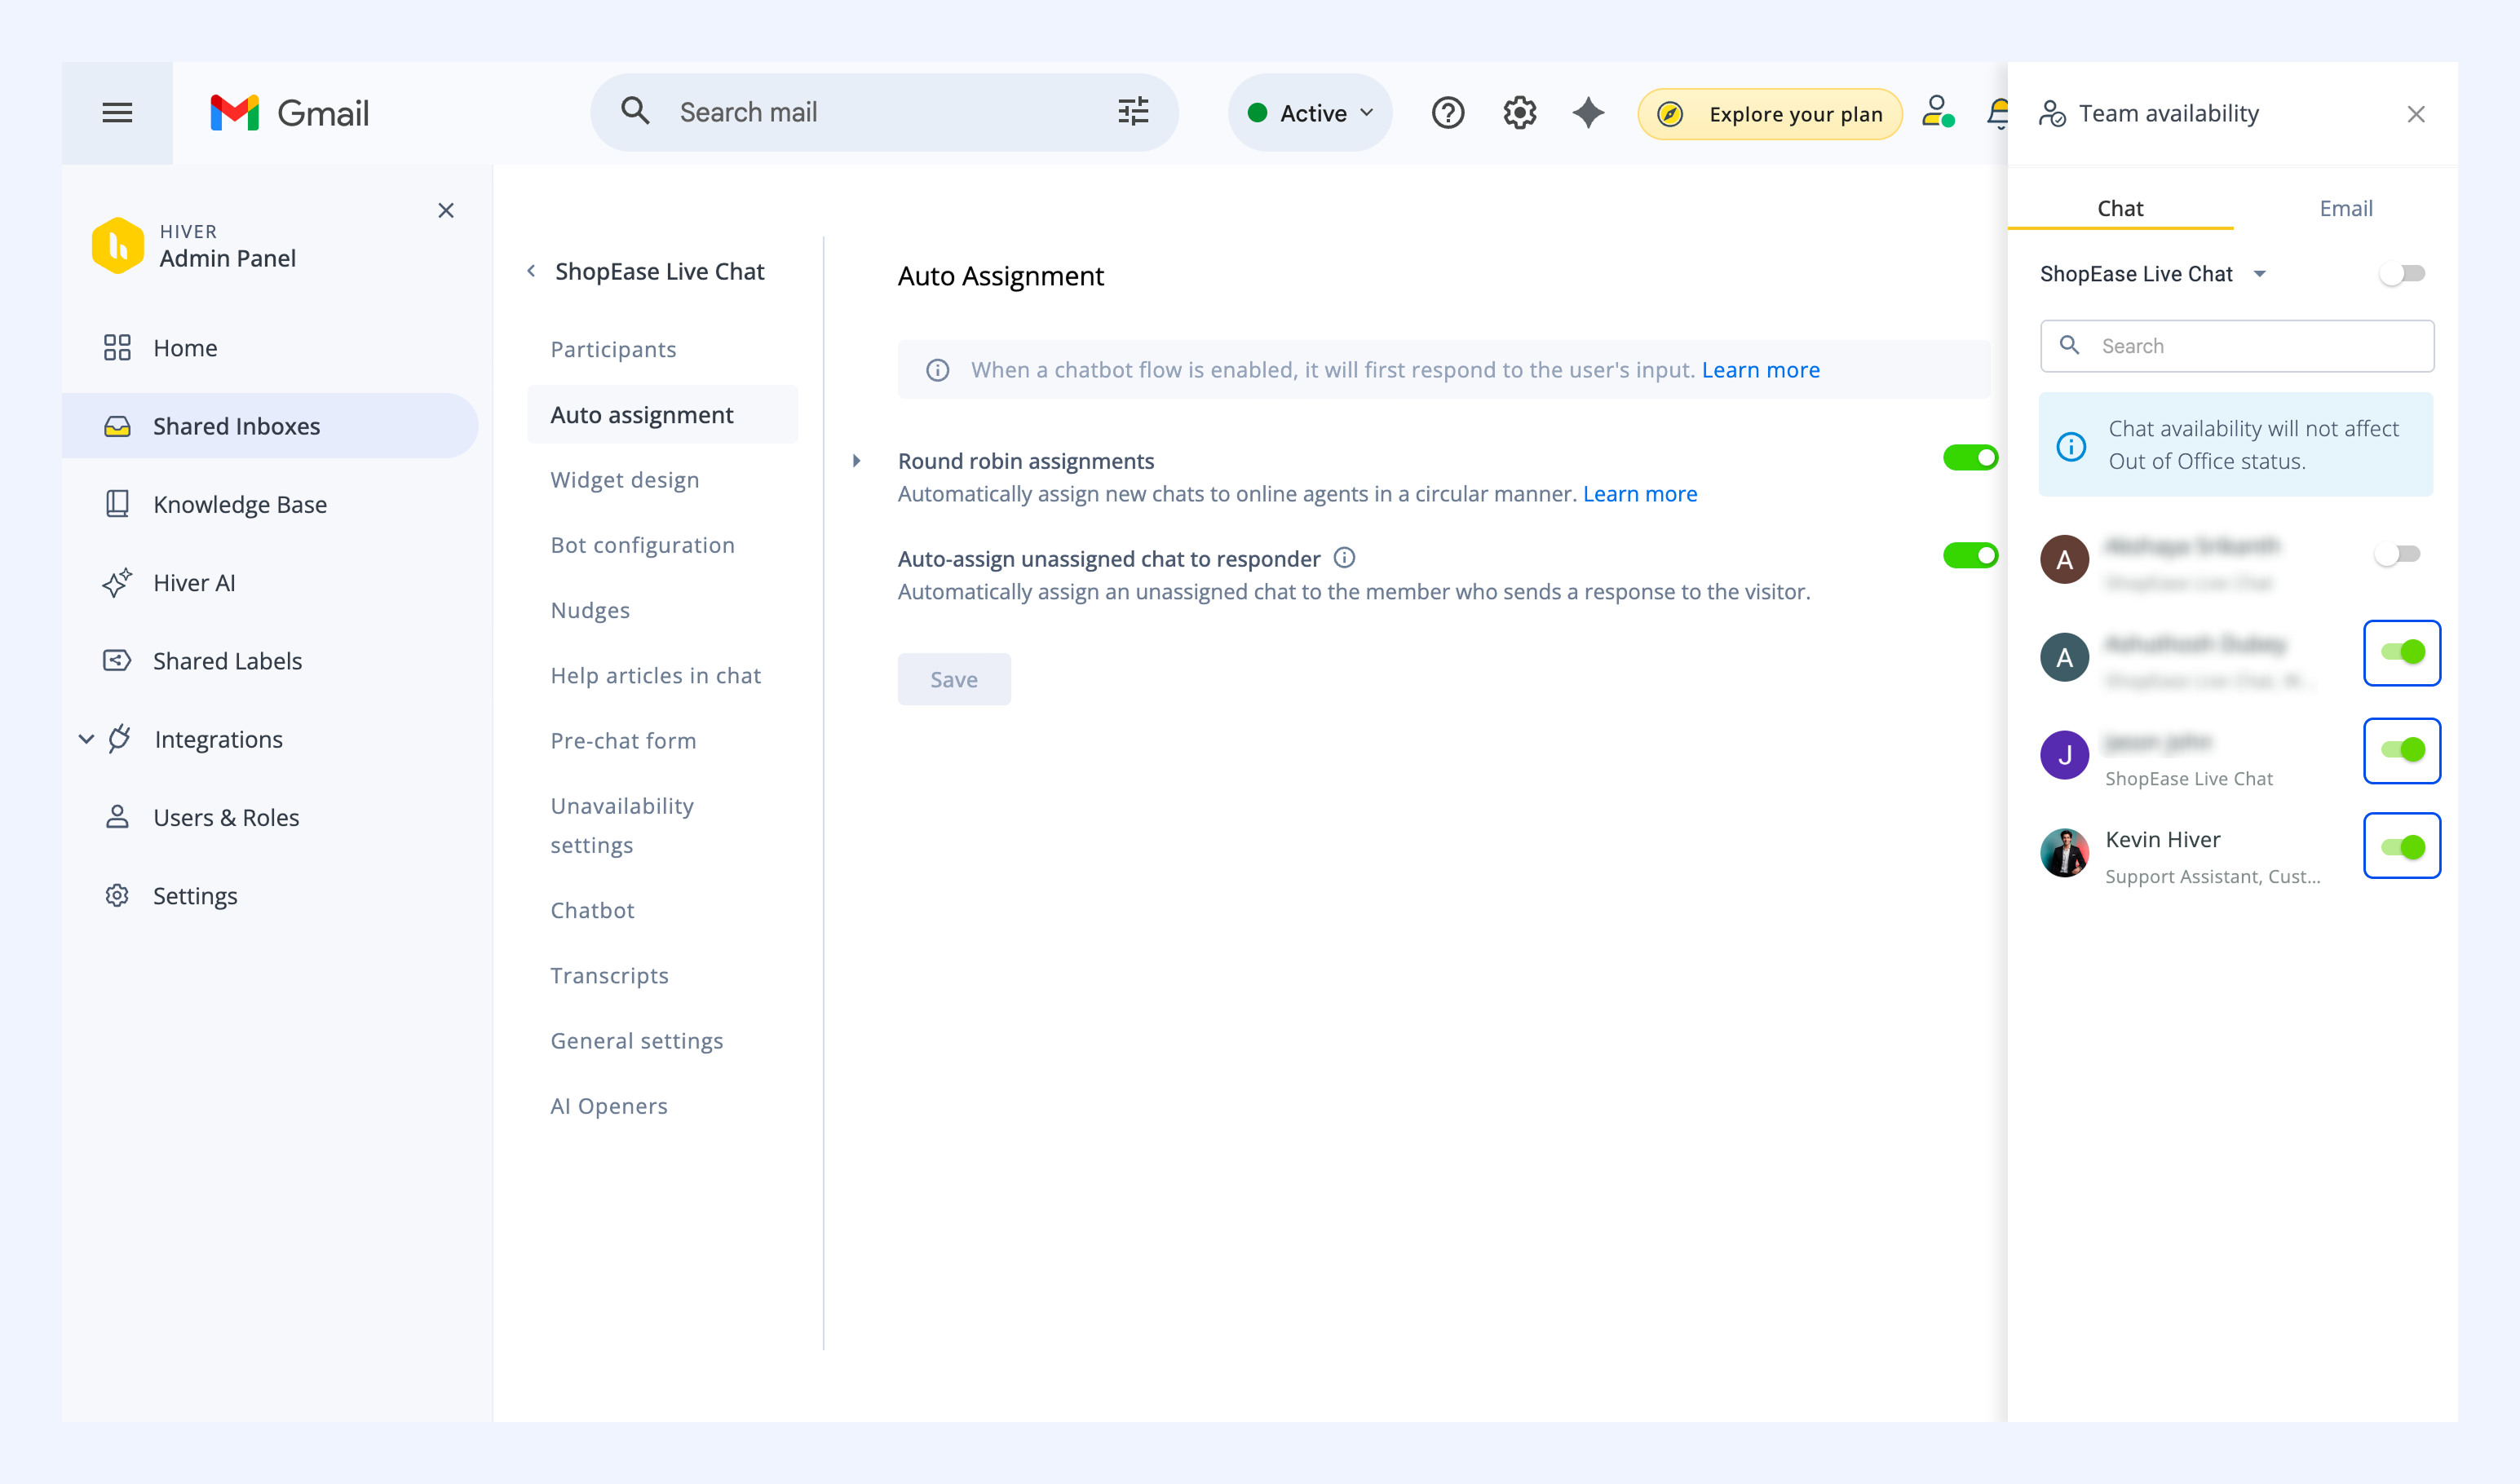Viewport: 2520px width, 1484px height.
Task: Open Bot configuration settings
Action: pyautogui.click(x=642, y=545)
